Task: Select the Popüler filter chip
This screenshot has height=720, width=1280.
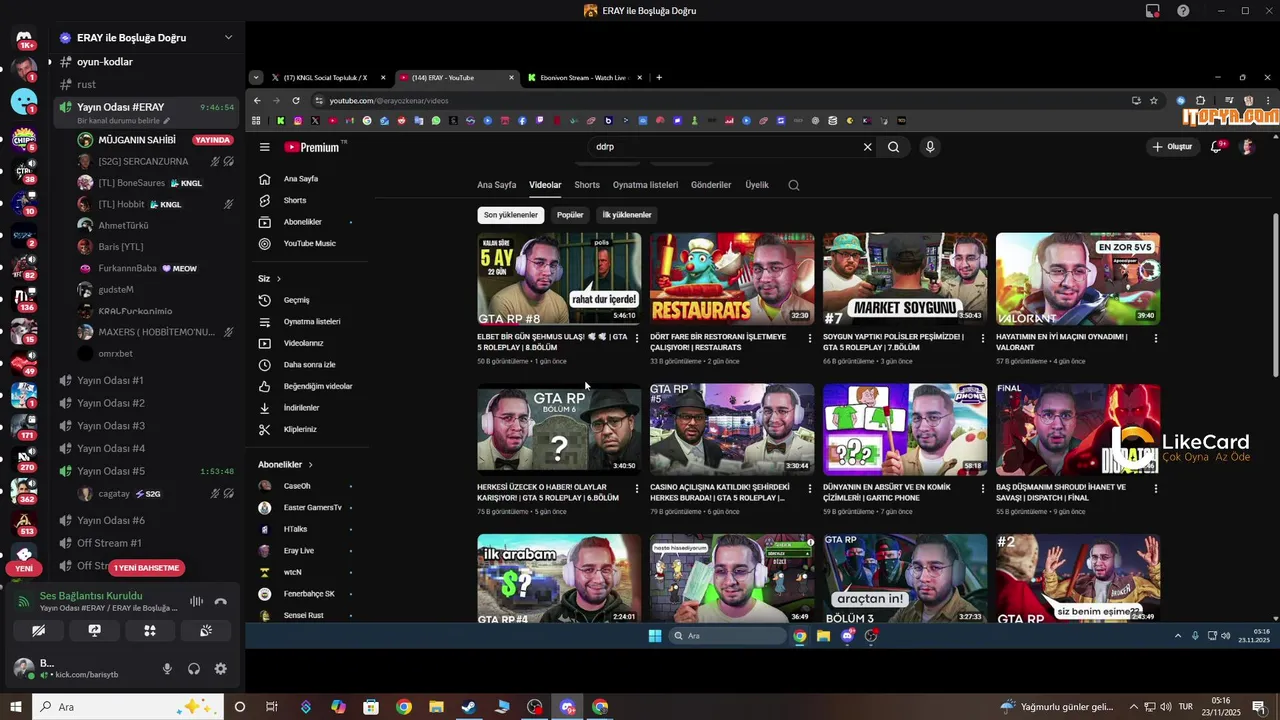Action: click(x=570, y=215)
